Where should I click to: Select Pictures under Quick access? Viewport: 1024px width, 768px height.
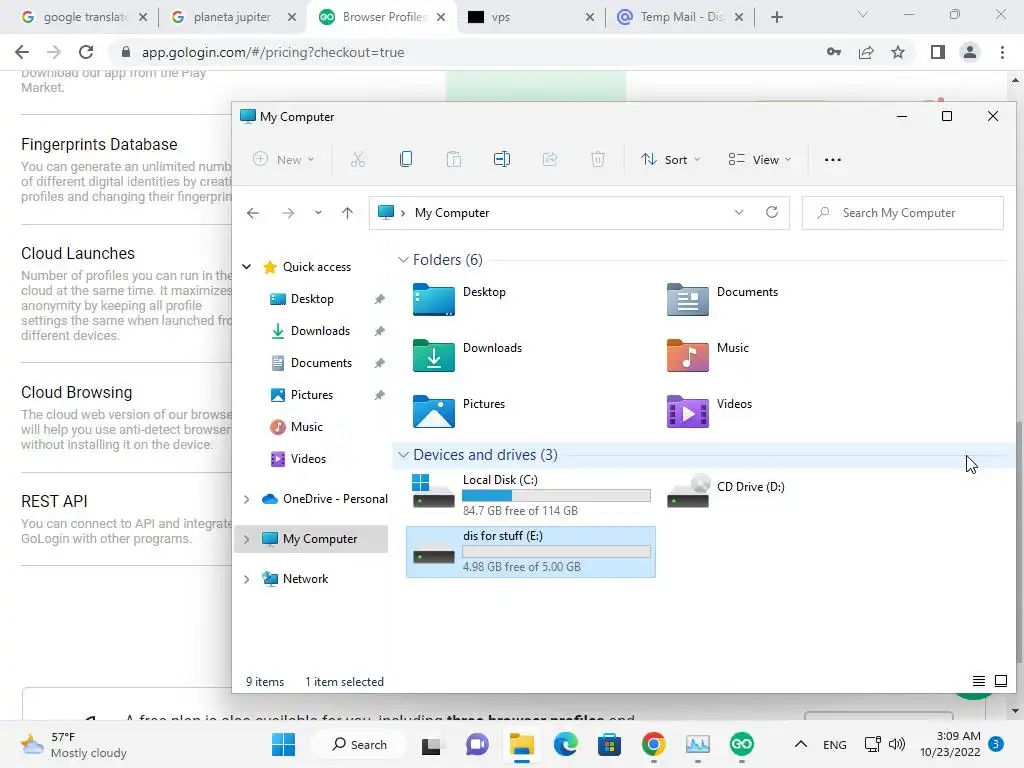312,395
